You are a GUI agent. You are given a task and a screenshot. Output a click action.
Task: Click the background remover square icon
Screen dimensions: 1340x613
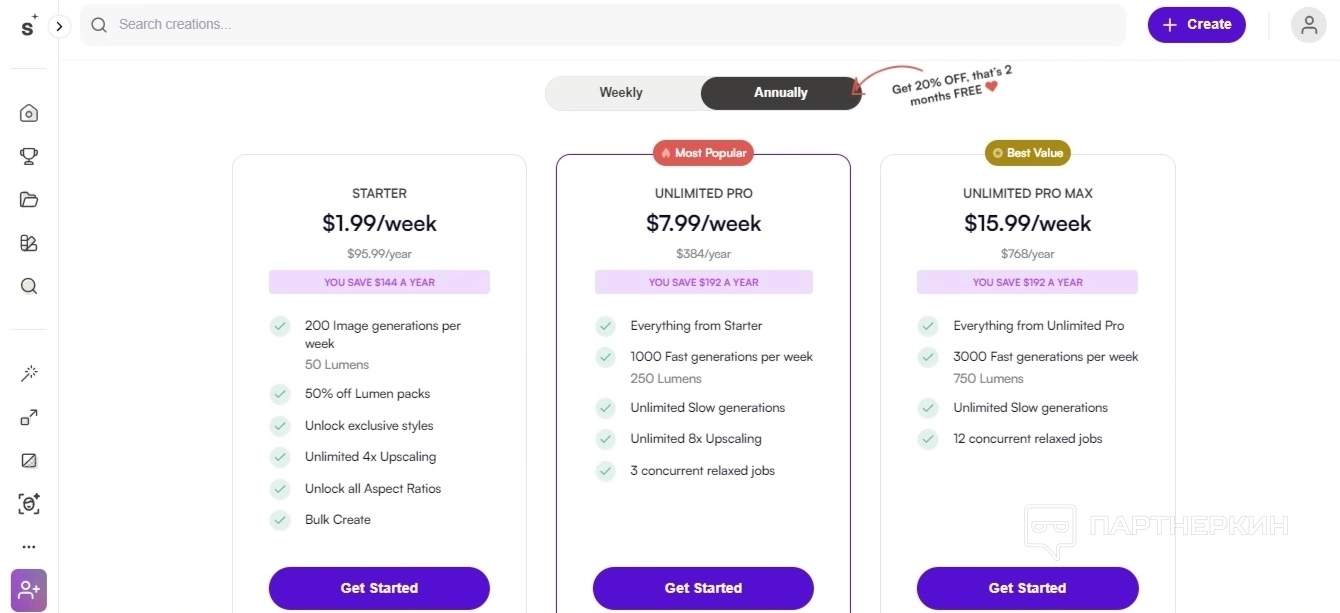click(29, 461)
